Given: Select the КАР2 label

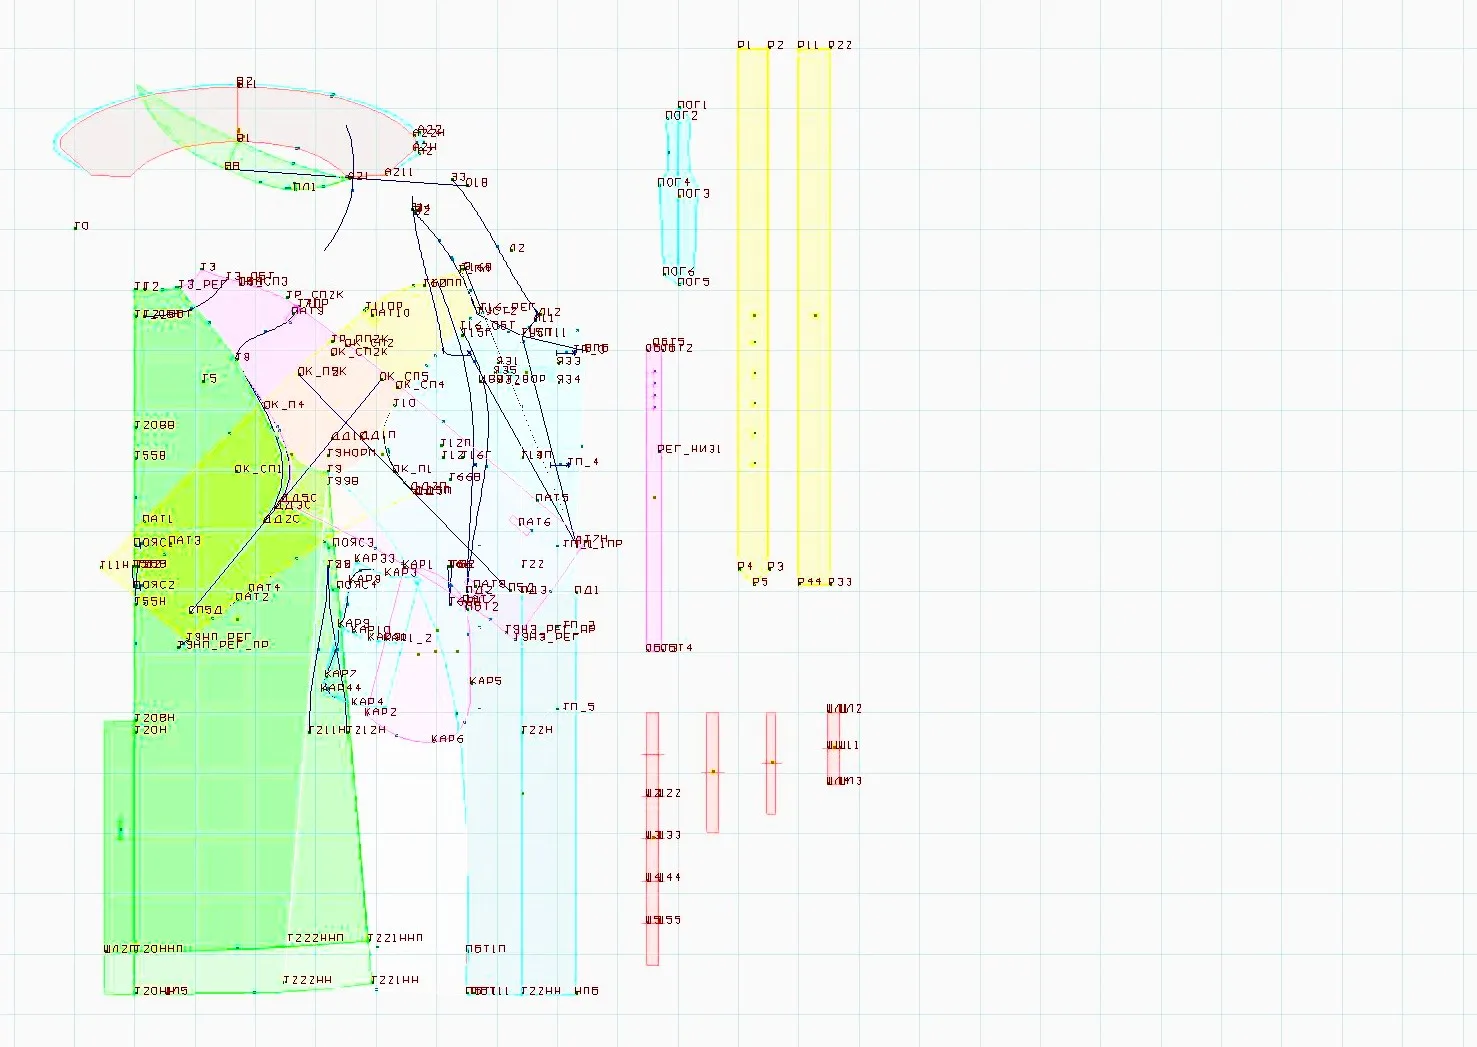Looking at the screenshot, I should tap(381, 712).
